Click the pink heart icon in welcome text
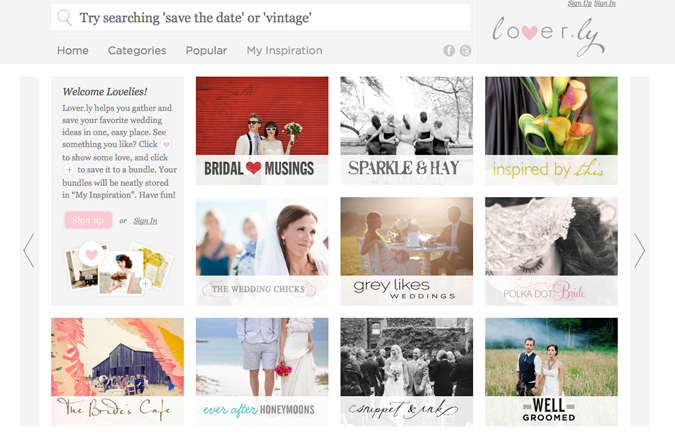The height and width of the screenshot is (439, 675). [166, 144]
